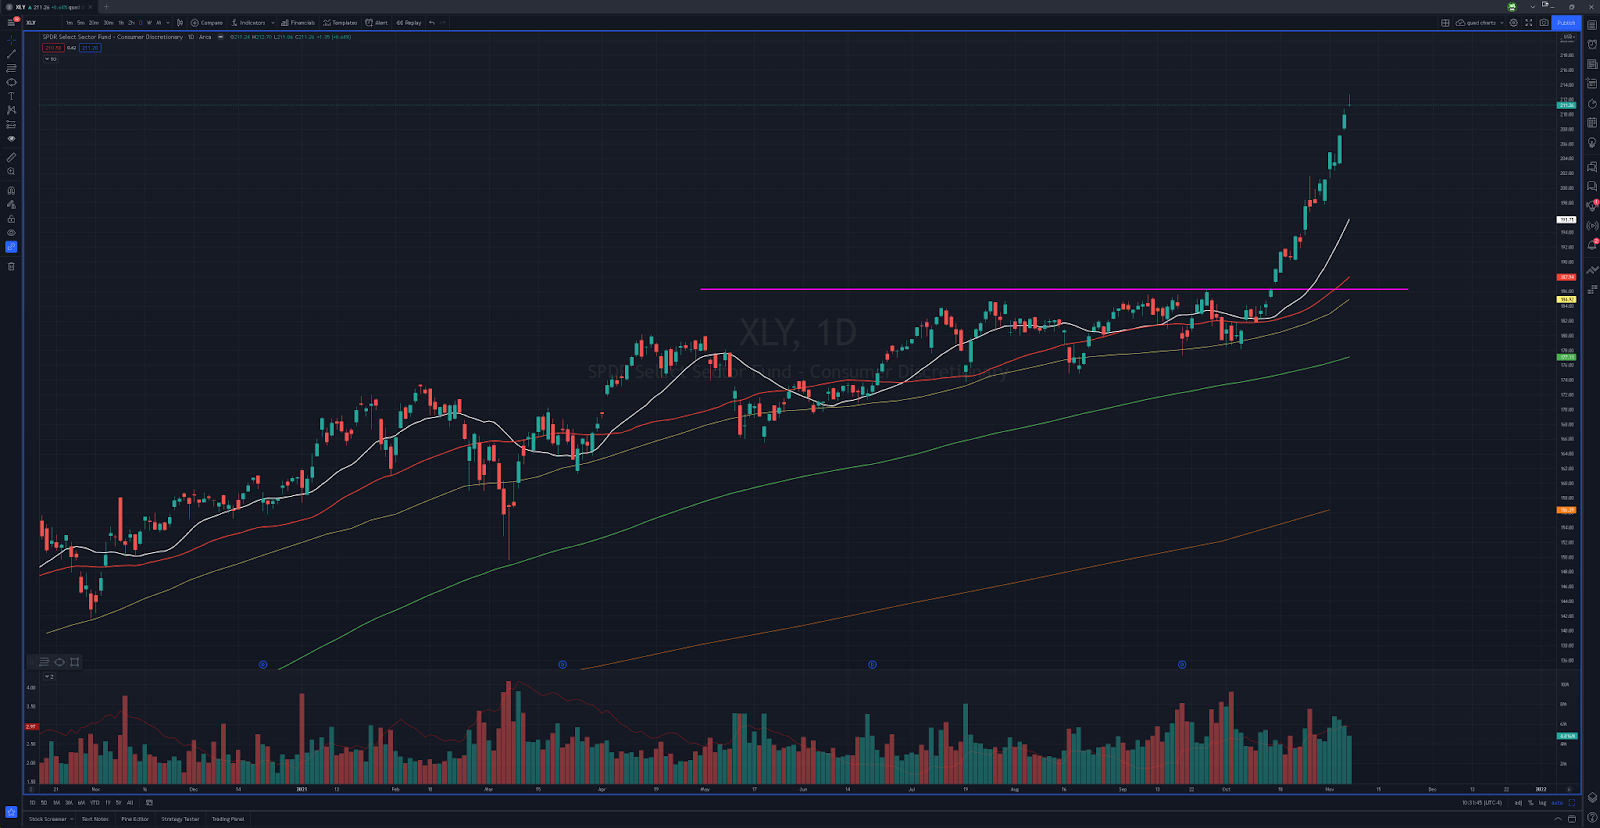Open chart settings gear icon
The height and width of the screenshot is (828, 1600).
[1513, 22]
